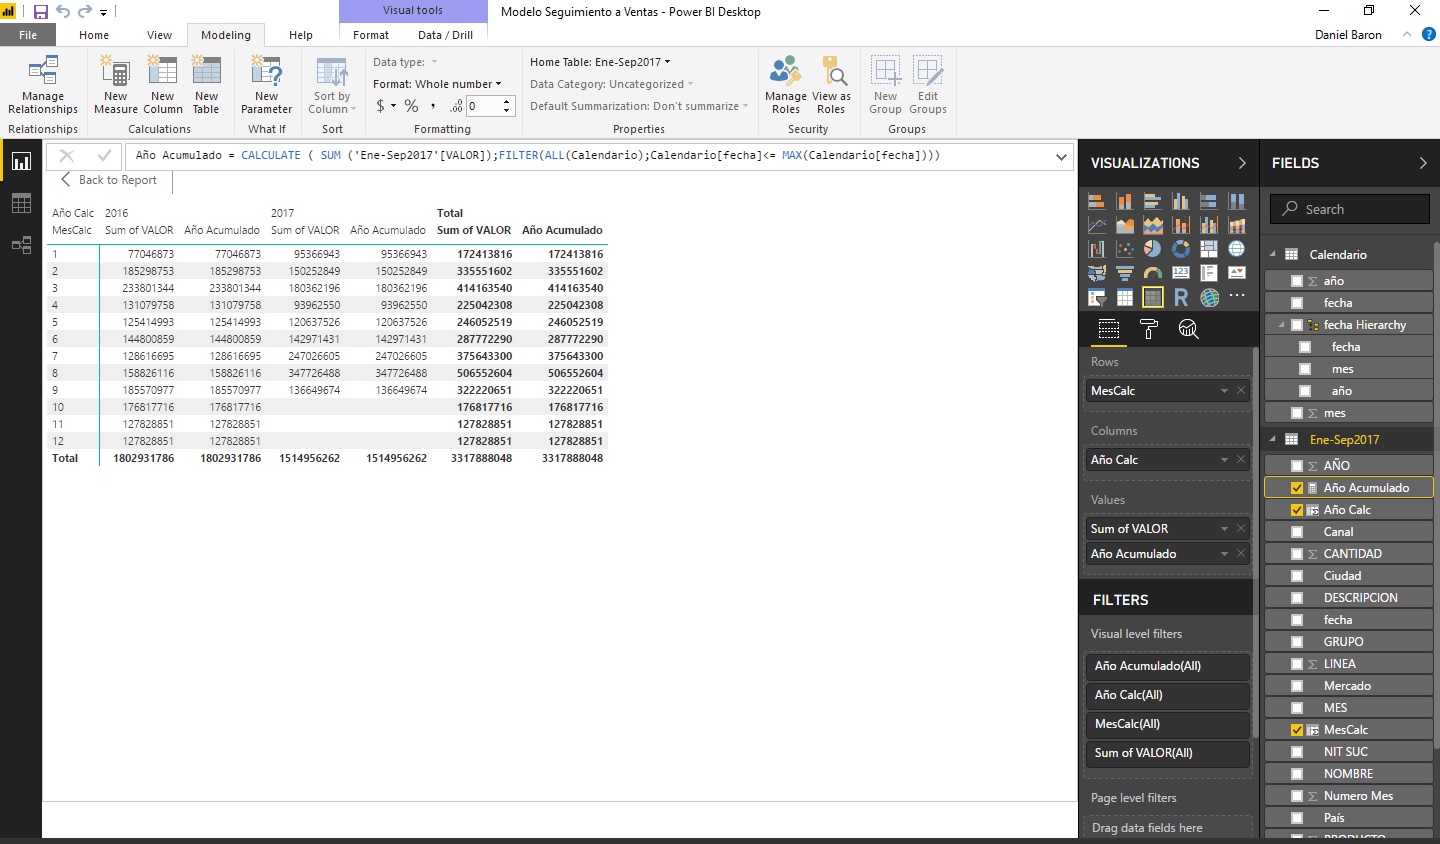
Task: Check the Ciudad field checkbox
Action: tap(1297, 576)
